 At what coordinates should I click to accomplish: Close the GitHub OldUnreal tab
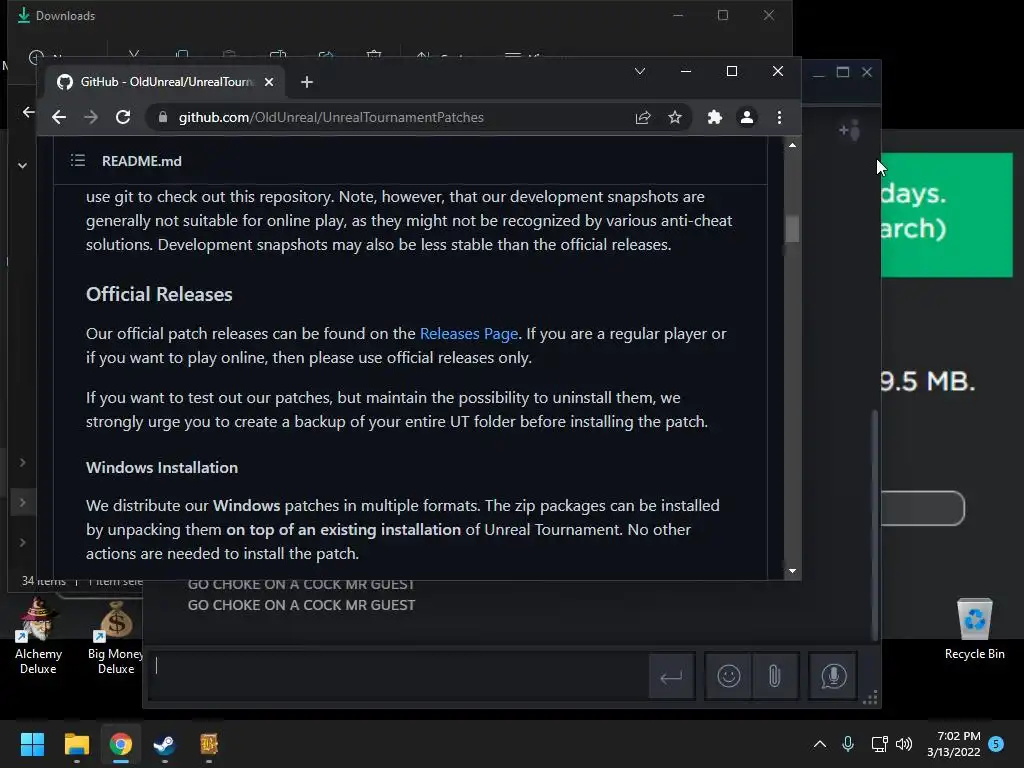click(268, 82)
